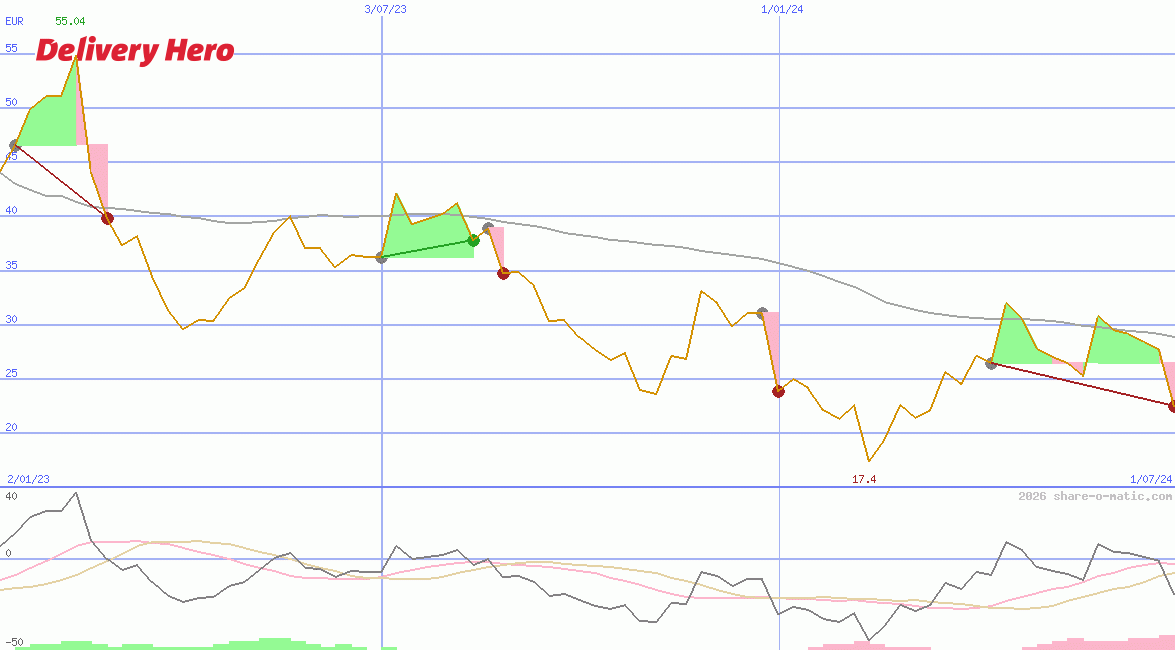Click the -50 oscillator axis label
The height and width of the screenshot is (650, 1175).
tap(12, 642)
